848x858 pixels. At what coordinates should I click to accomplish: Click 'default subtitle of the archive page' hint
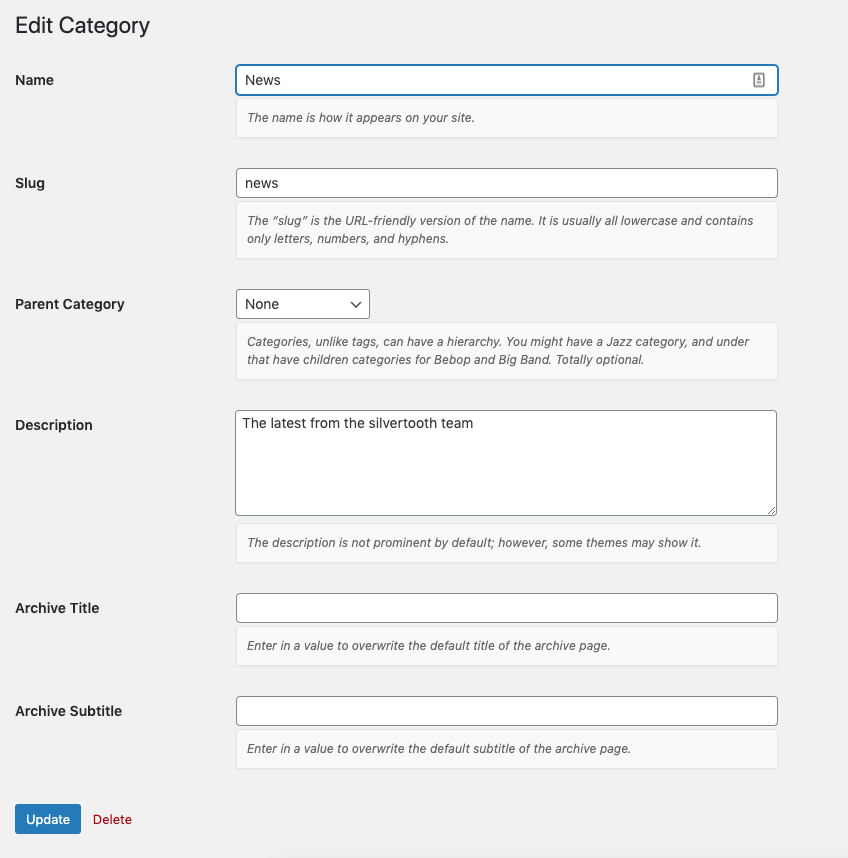coord(439,749)
